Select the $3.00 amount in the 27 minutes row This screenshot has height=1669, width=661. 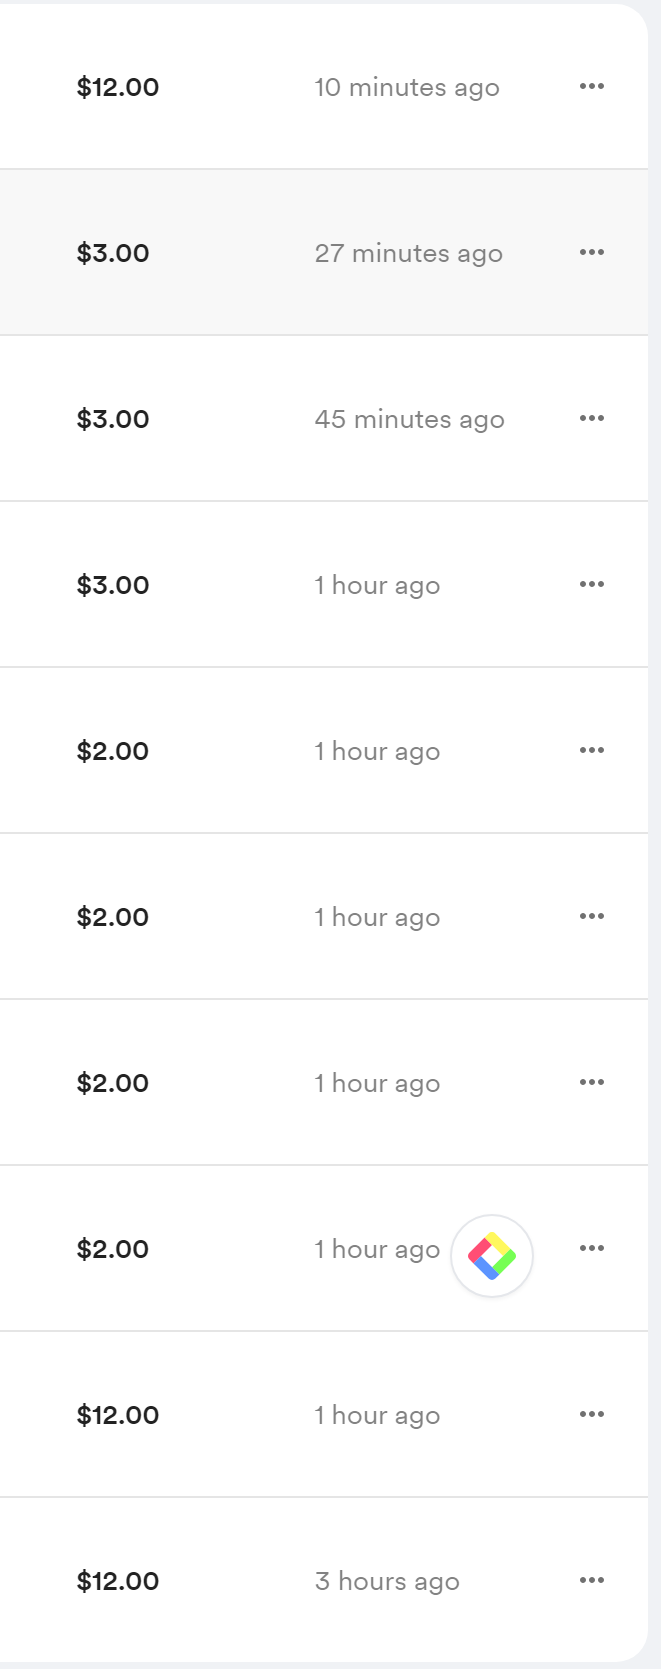tap(113, 253)
